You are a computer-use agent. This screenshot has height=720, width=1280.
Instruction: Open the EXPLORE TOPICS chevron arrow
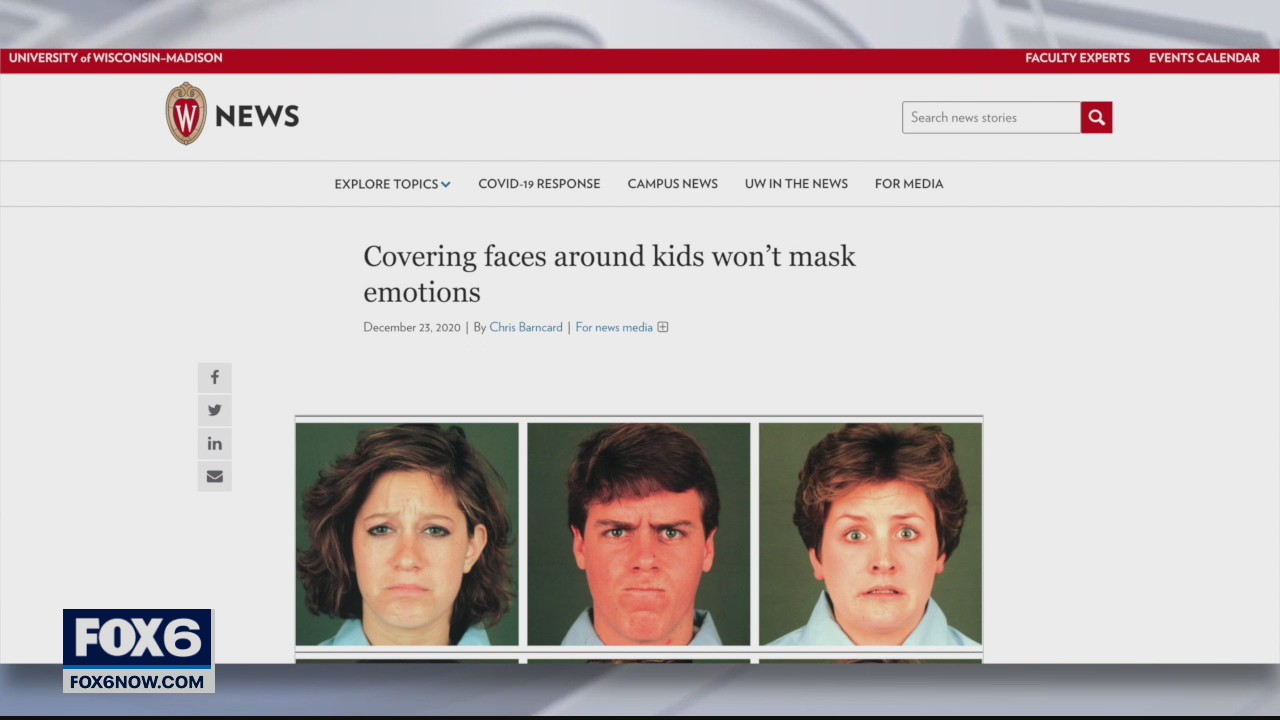[x=446, y=184]
